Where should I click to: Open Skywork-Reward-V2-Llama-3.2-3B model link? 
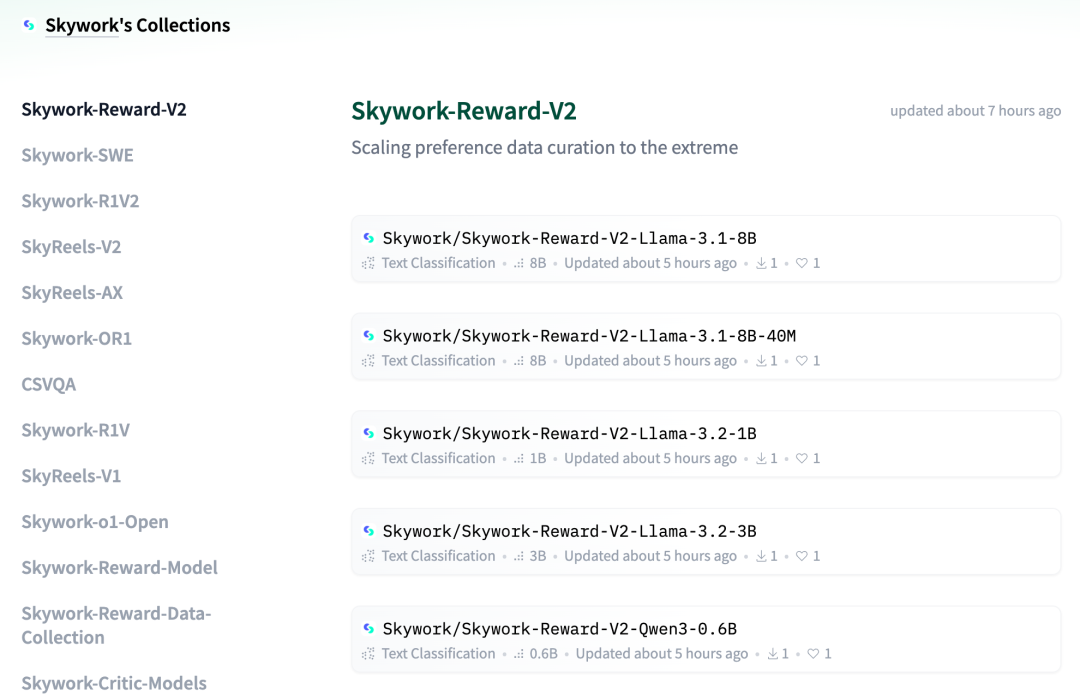570,531
